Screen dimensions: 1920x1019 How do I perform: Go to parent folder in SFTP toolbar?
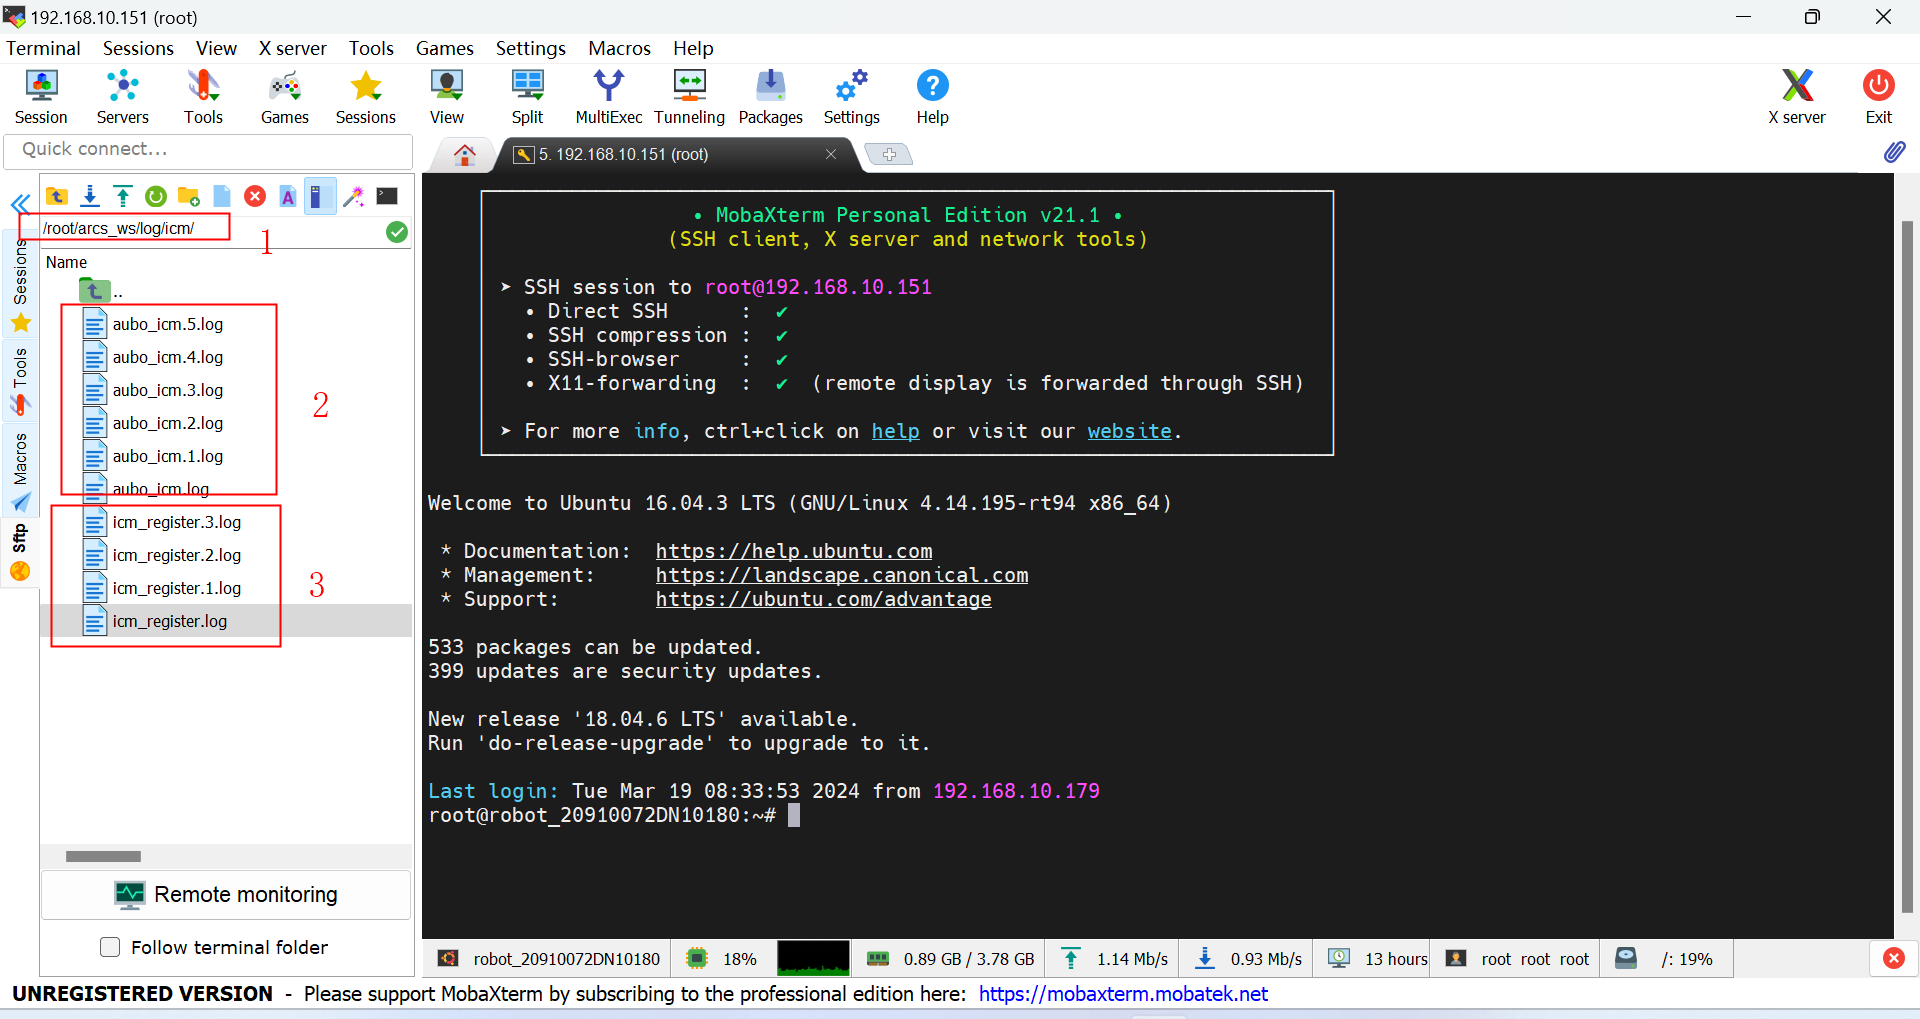57,196
